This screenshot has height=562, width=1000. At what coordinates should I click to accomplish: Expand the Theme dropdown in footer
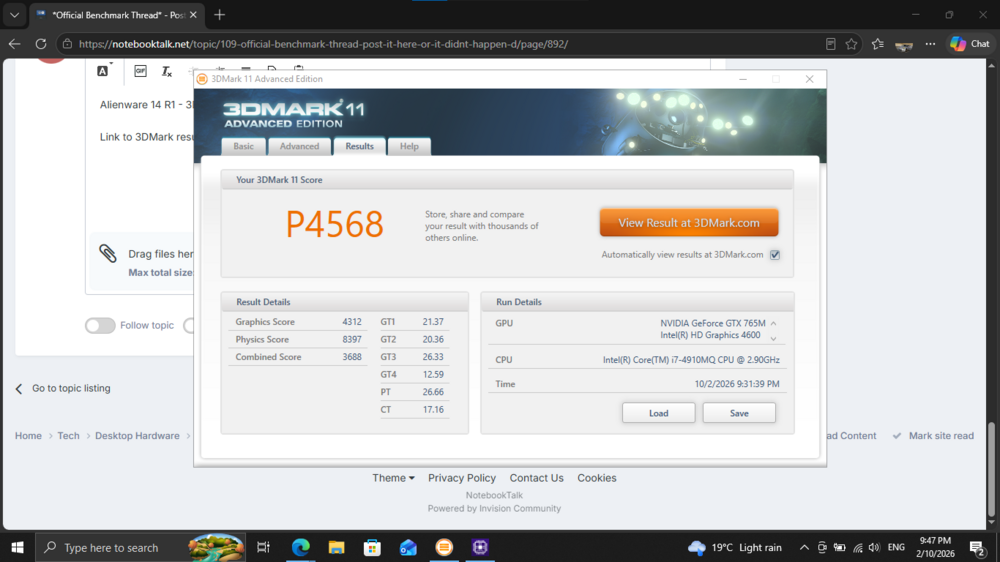click(x=393, y=478)
